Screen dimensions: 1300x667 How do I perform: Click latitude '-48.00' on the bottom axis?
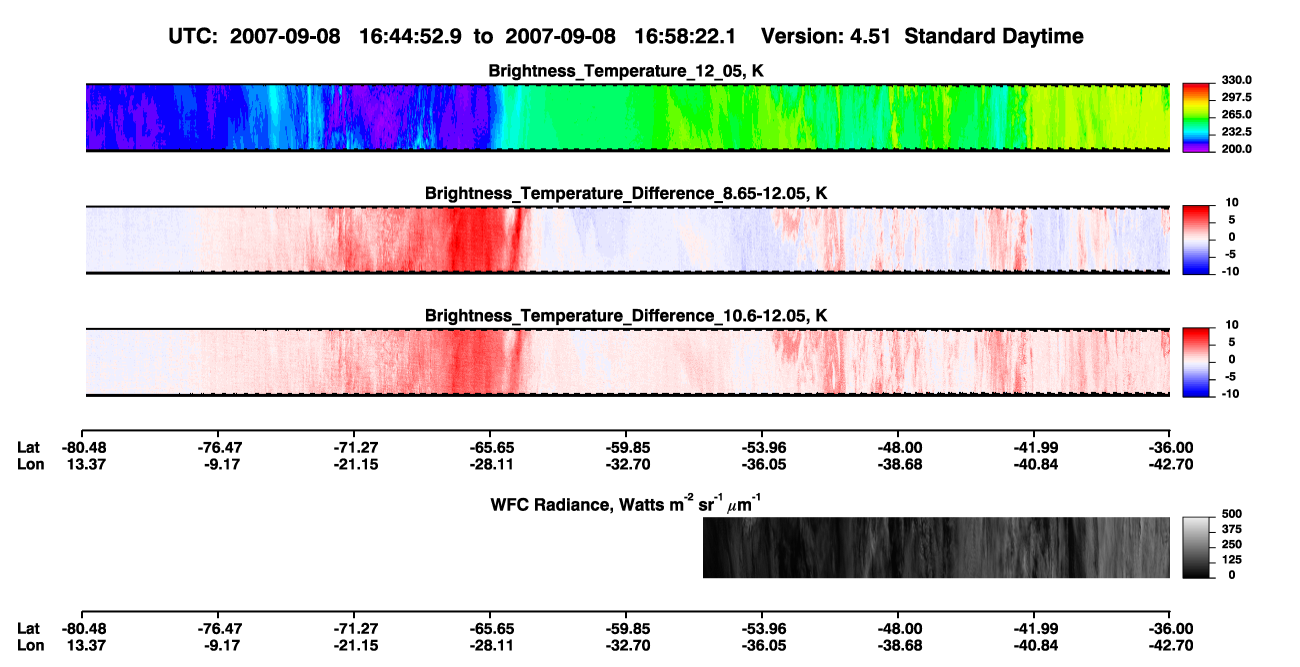(898, 628)
